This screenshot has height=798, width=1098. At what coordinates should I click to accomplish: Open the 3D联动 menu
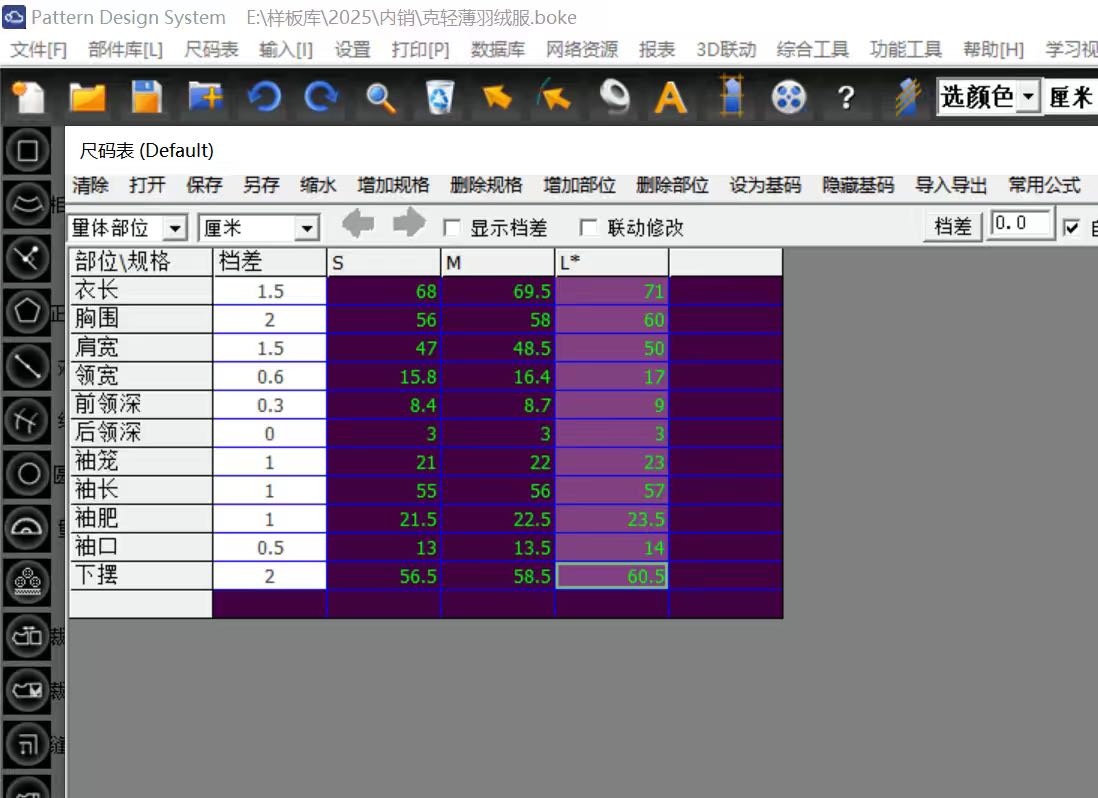pyautogui.click(x=725, y=49)
